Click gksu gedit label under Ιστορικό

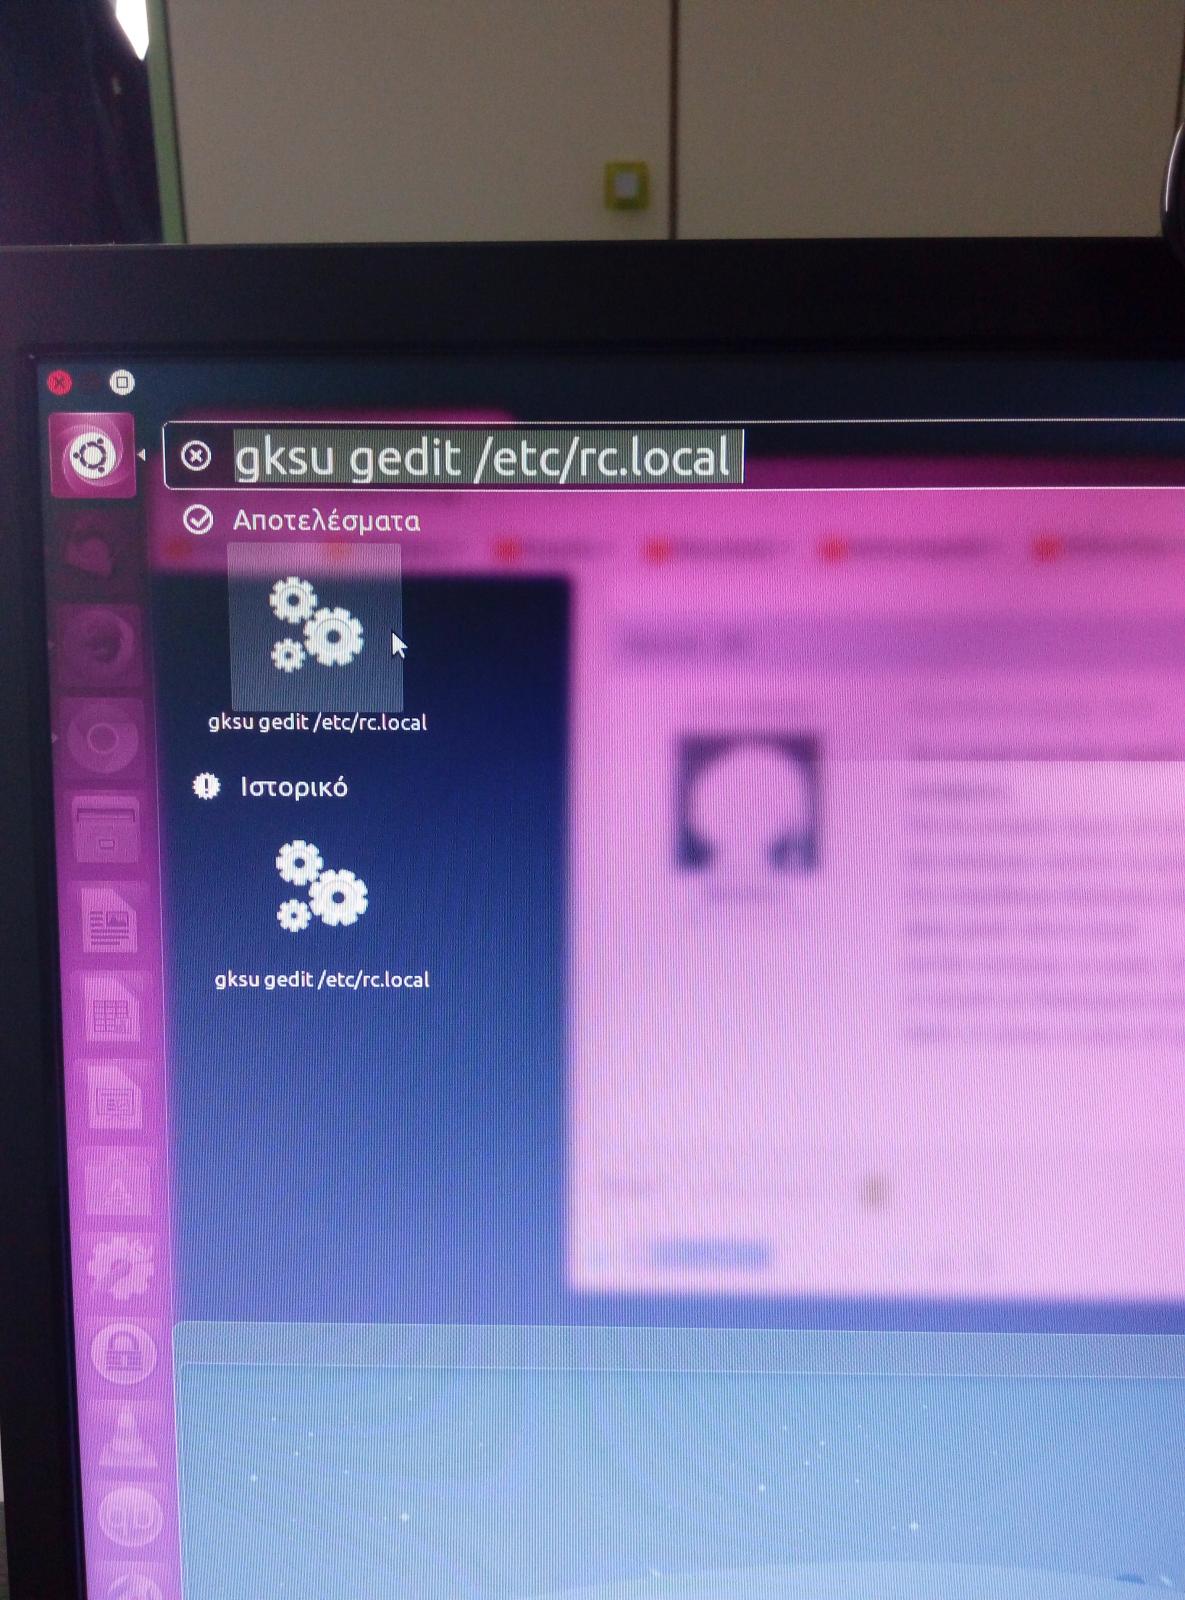pyautogui.click(x=322, y=980)
